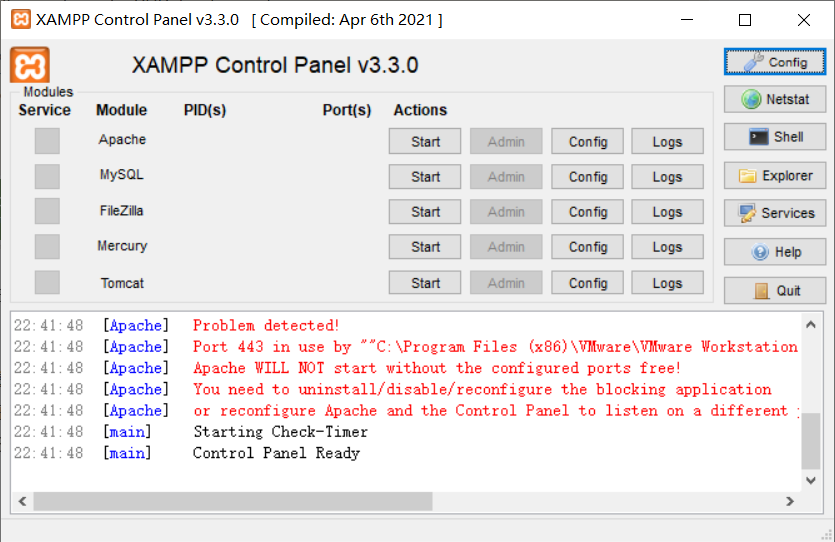Start the MySQL module
835x542 pixels.
[x=425, y=177]
